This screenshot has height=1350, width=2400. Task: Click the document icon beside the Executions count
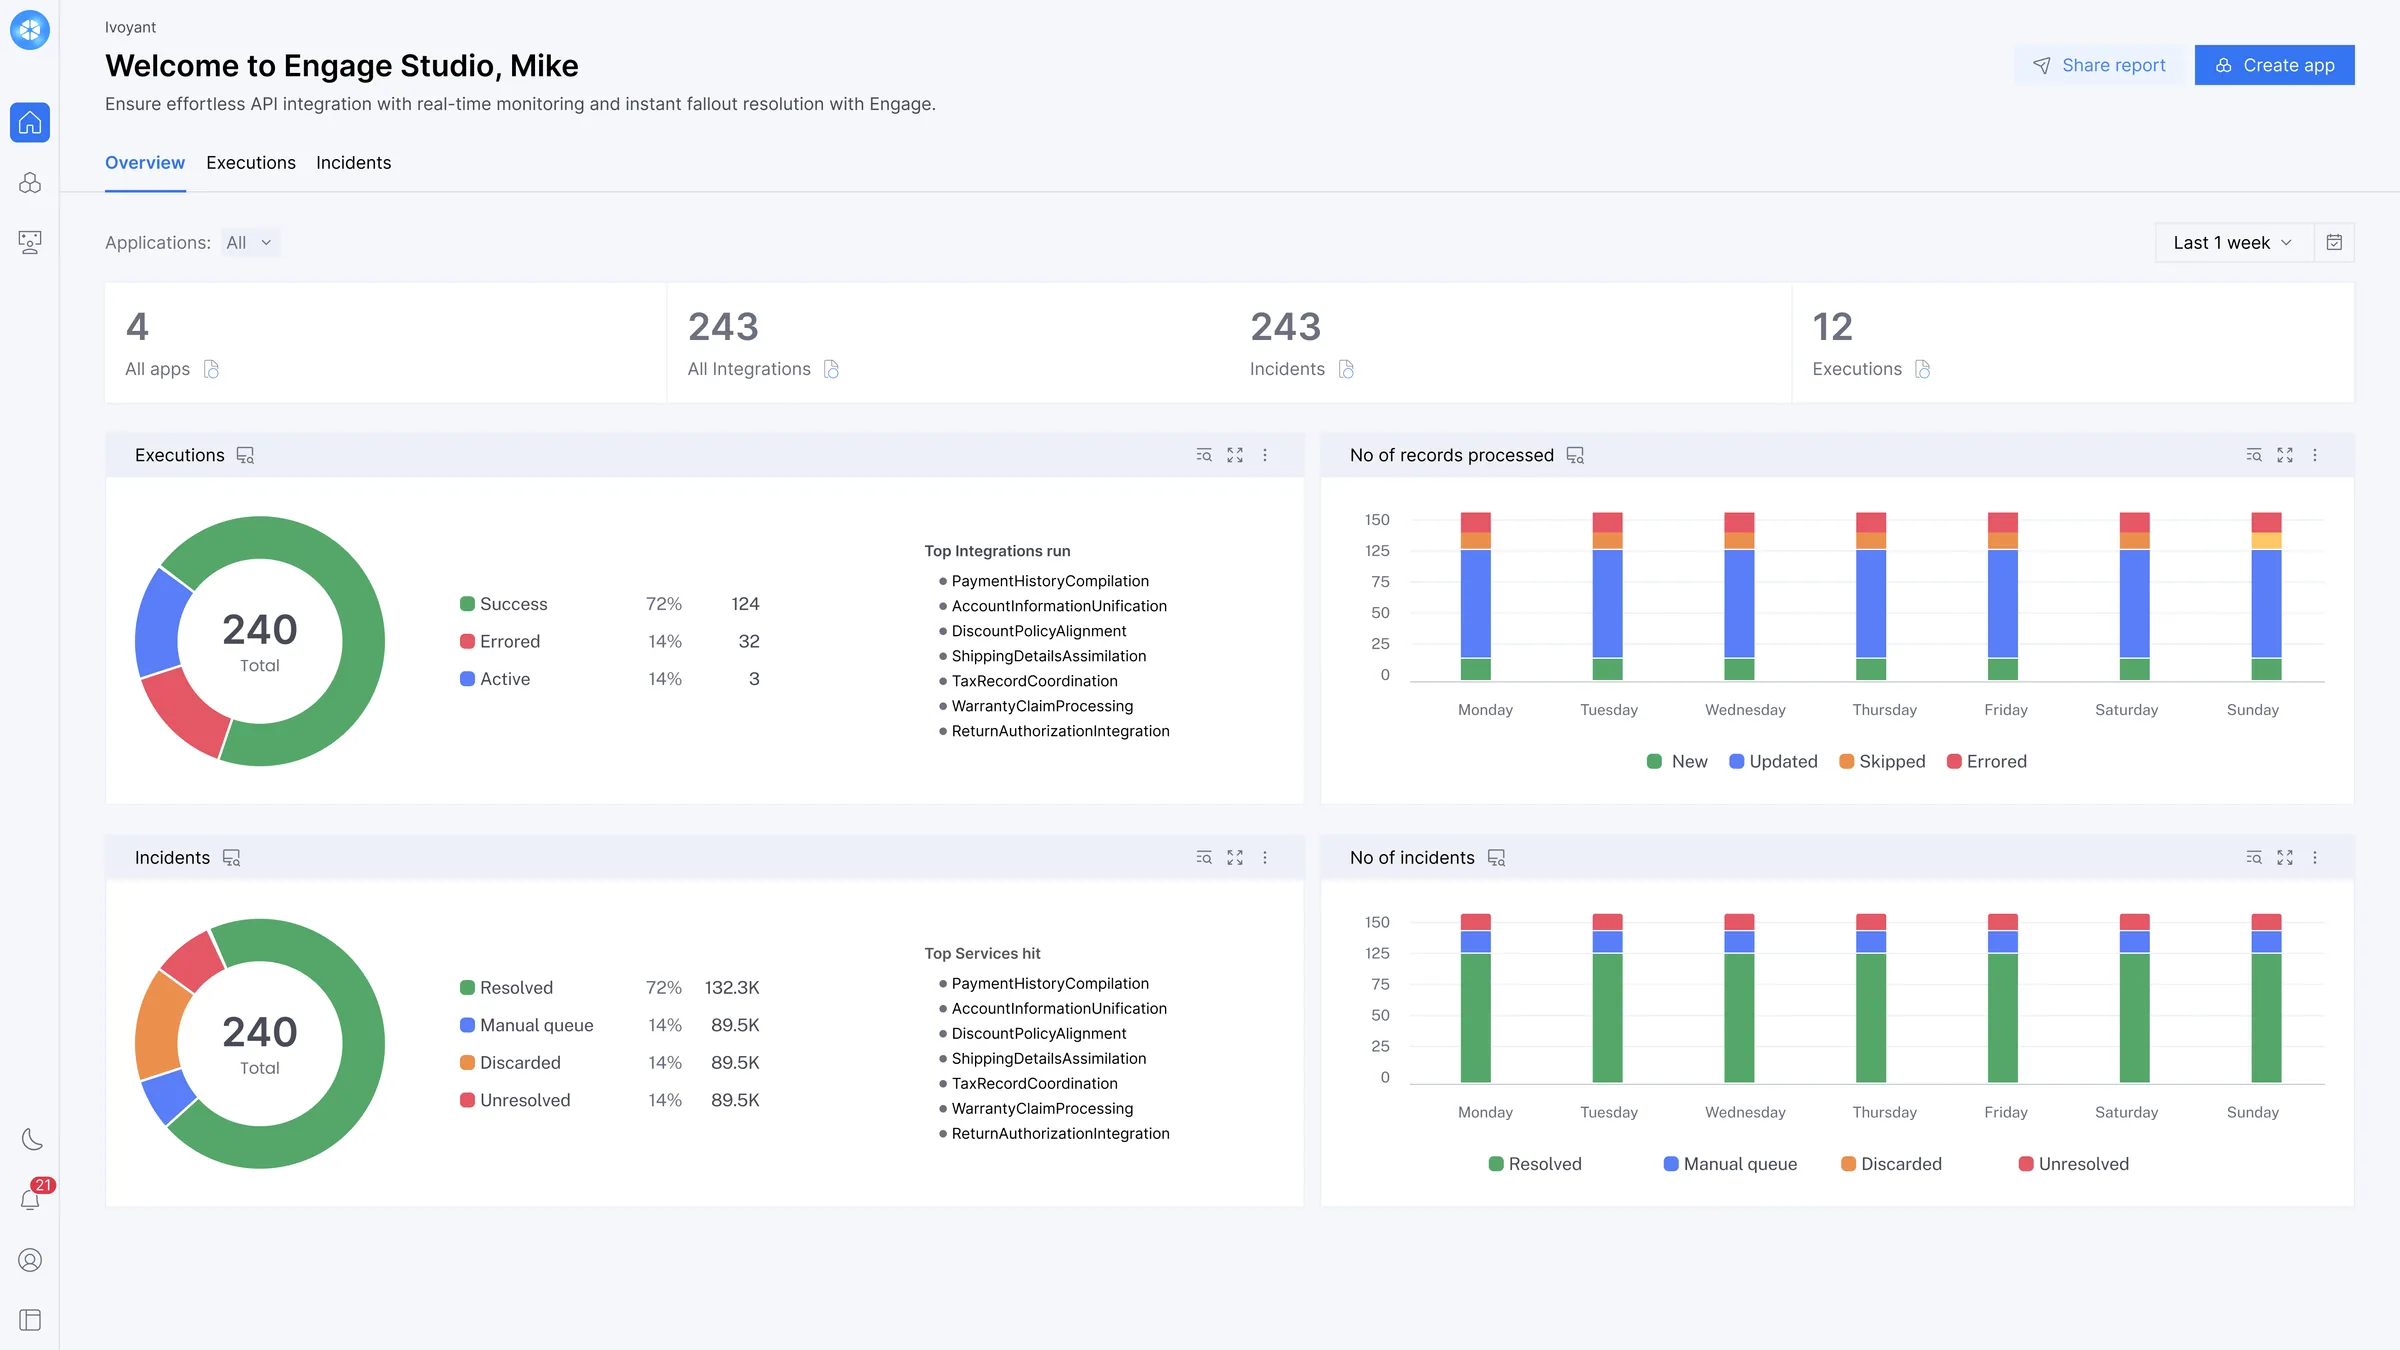click(1922, 369)
